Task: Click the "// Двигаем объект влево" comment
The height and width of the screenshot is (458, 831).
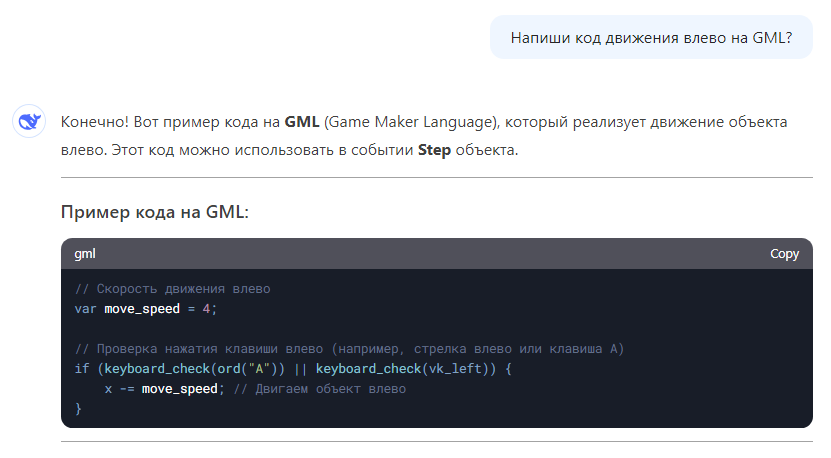Action: [x=320, y=388]
